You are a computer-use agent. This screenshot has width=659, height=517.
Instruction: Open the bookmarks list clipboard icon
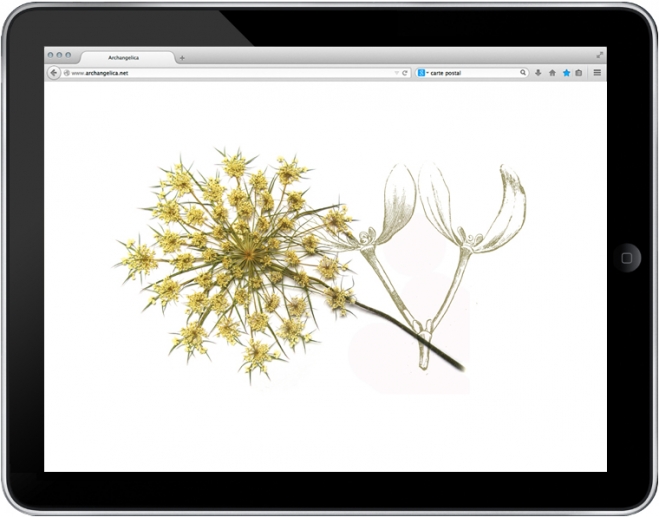579,73
